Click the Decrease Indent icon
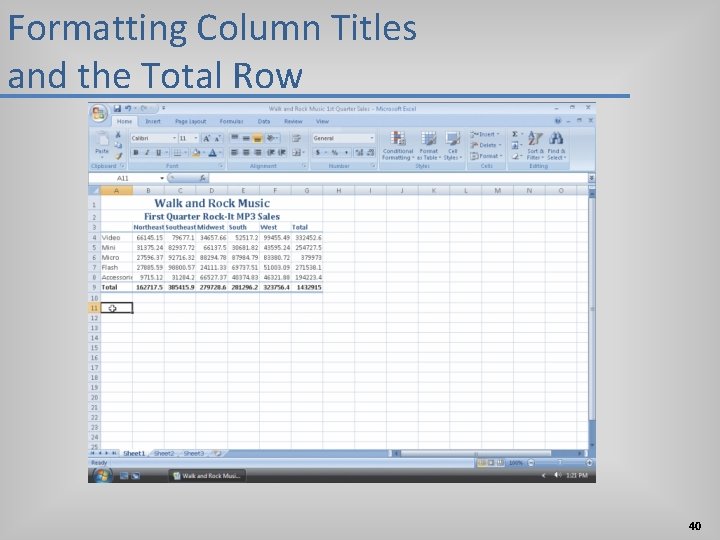This screenshot has height=540, width=720. tap(271, 152)
